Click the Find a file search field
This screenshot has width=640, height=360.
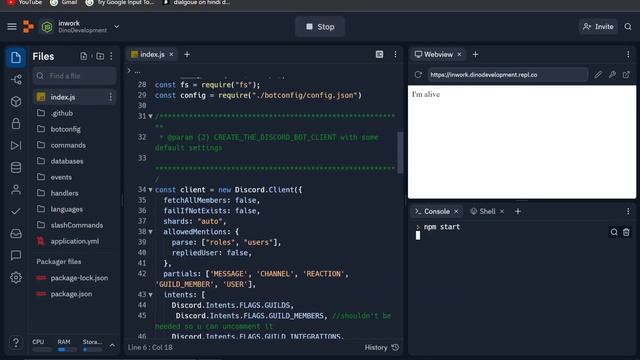74,76
